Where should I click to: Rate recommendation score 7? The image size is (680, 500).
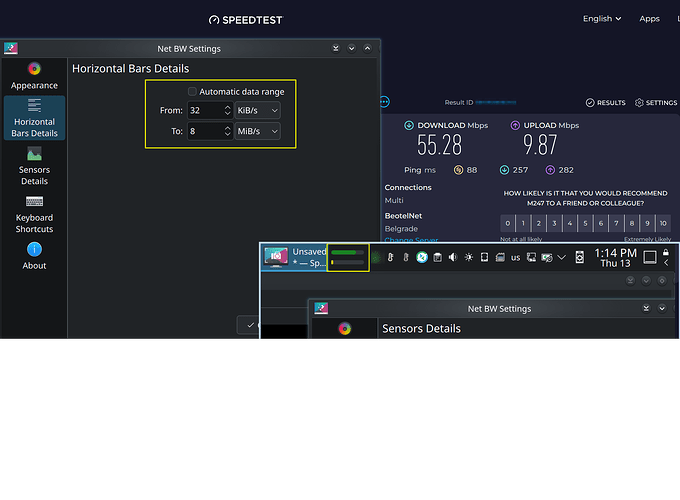pos(616,223)
